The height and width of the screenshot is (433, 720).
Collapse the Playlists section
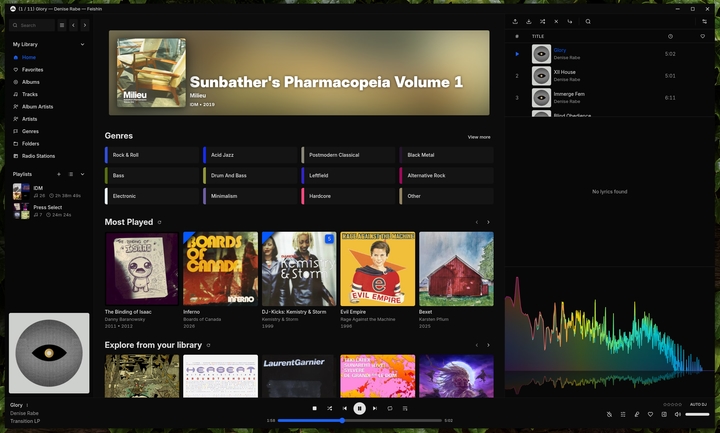point(83,174)
